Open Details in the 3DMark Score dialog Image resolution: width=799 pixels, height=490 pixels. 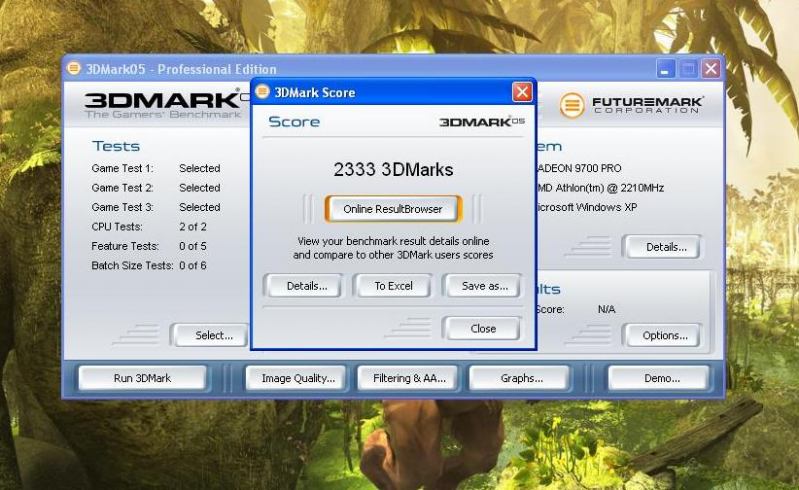point(307,286)
